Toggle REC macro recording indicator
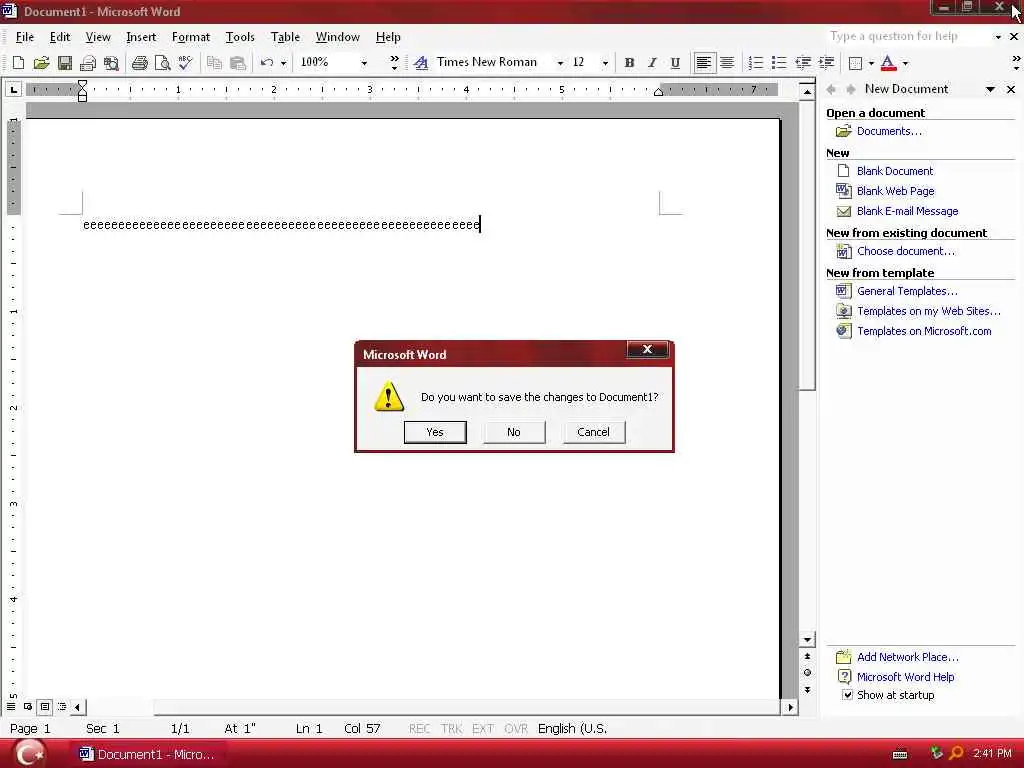 [419, 728]
